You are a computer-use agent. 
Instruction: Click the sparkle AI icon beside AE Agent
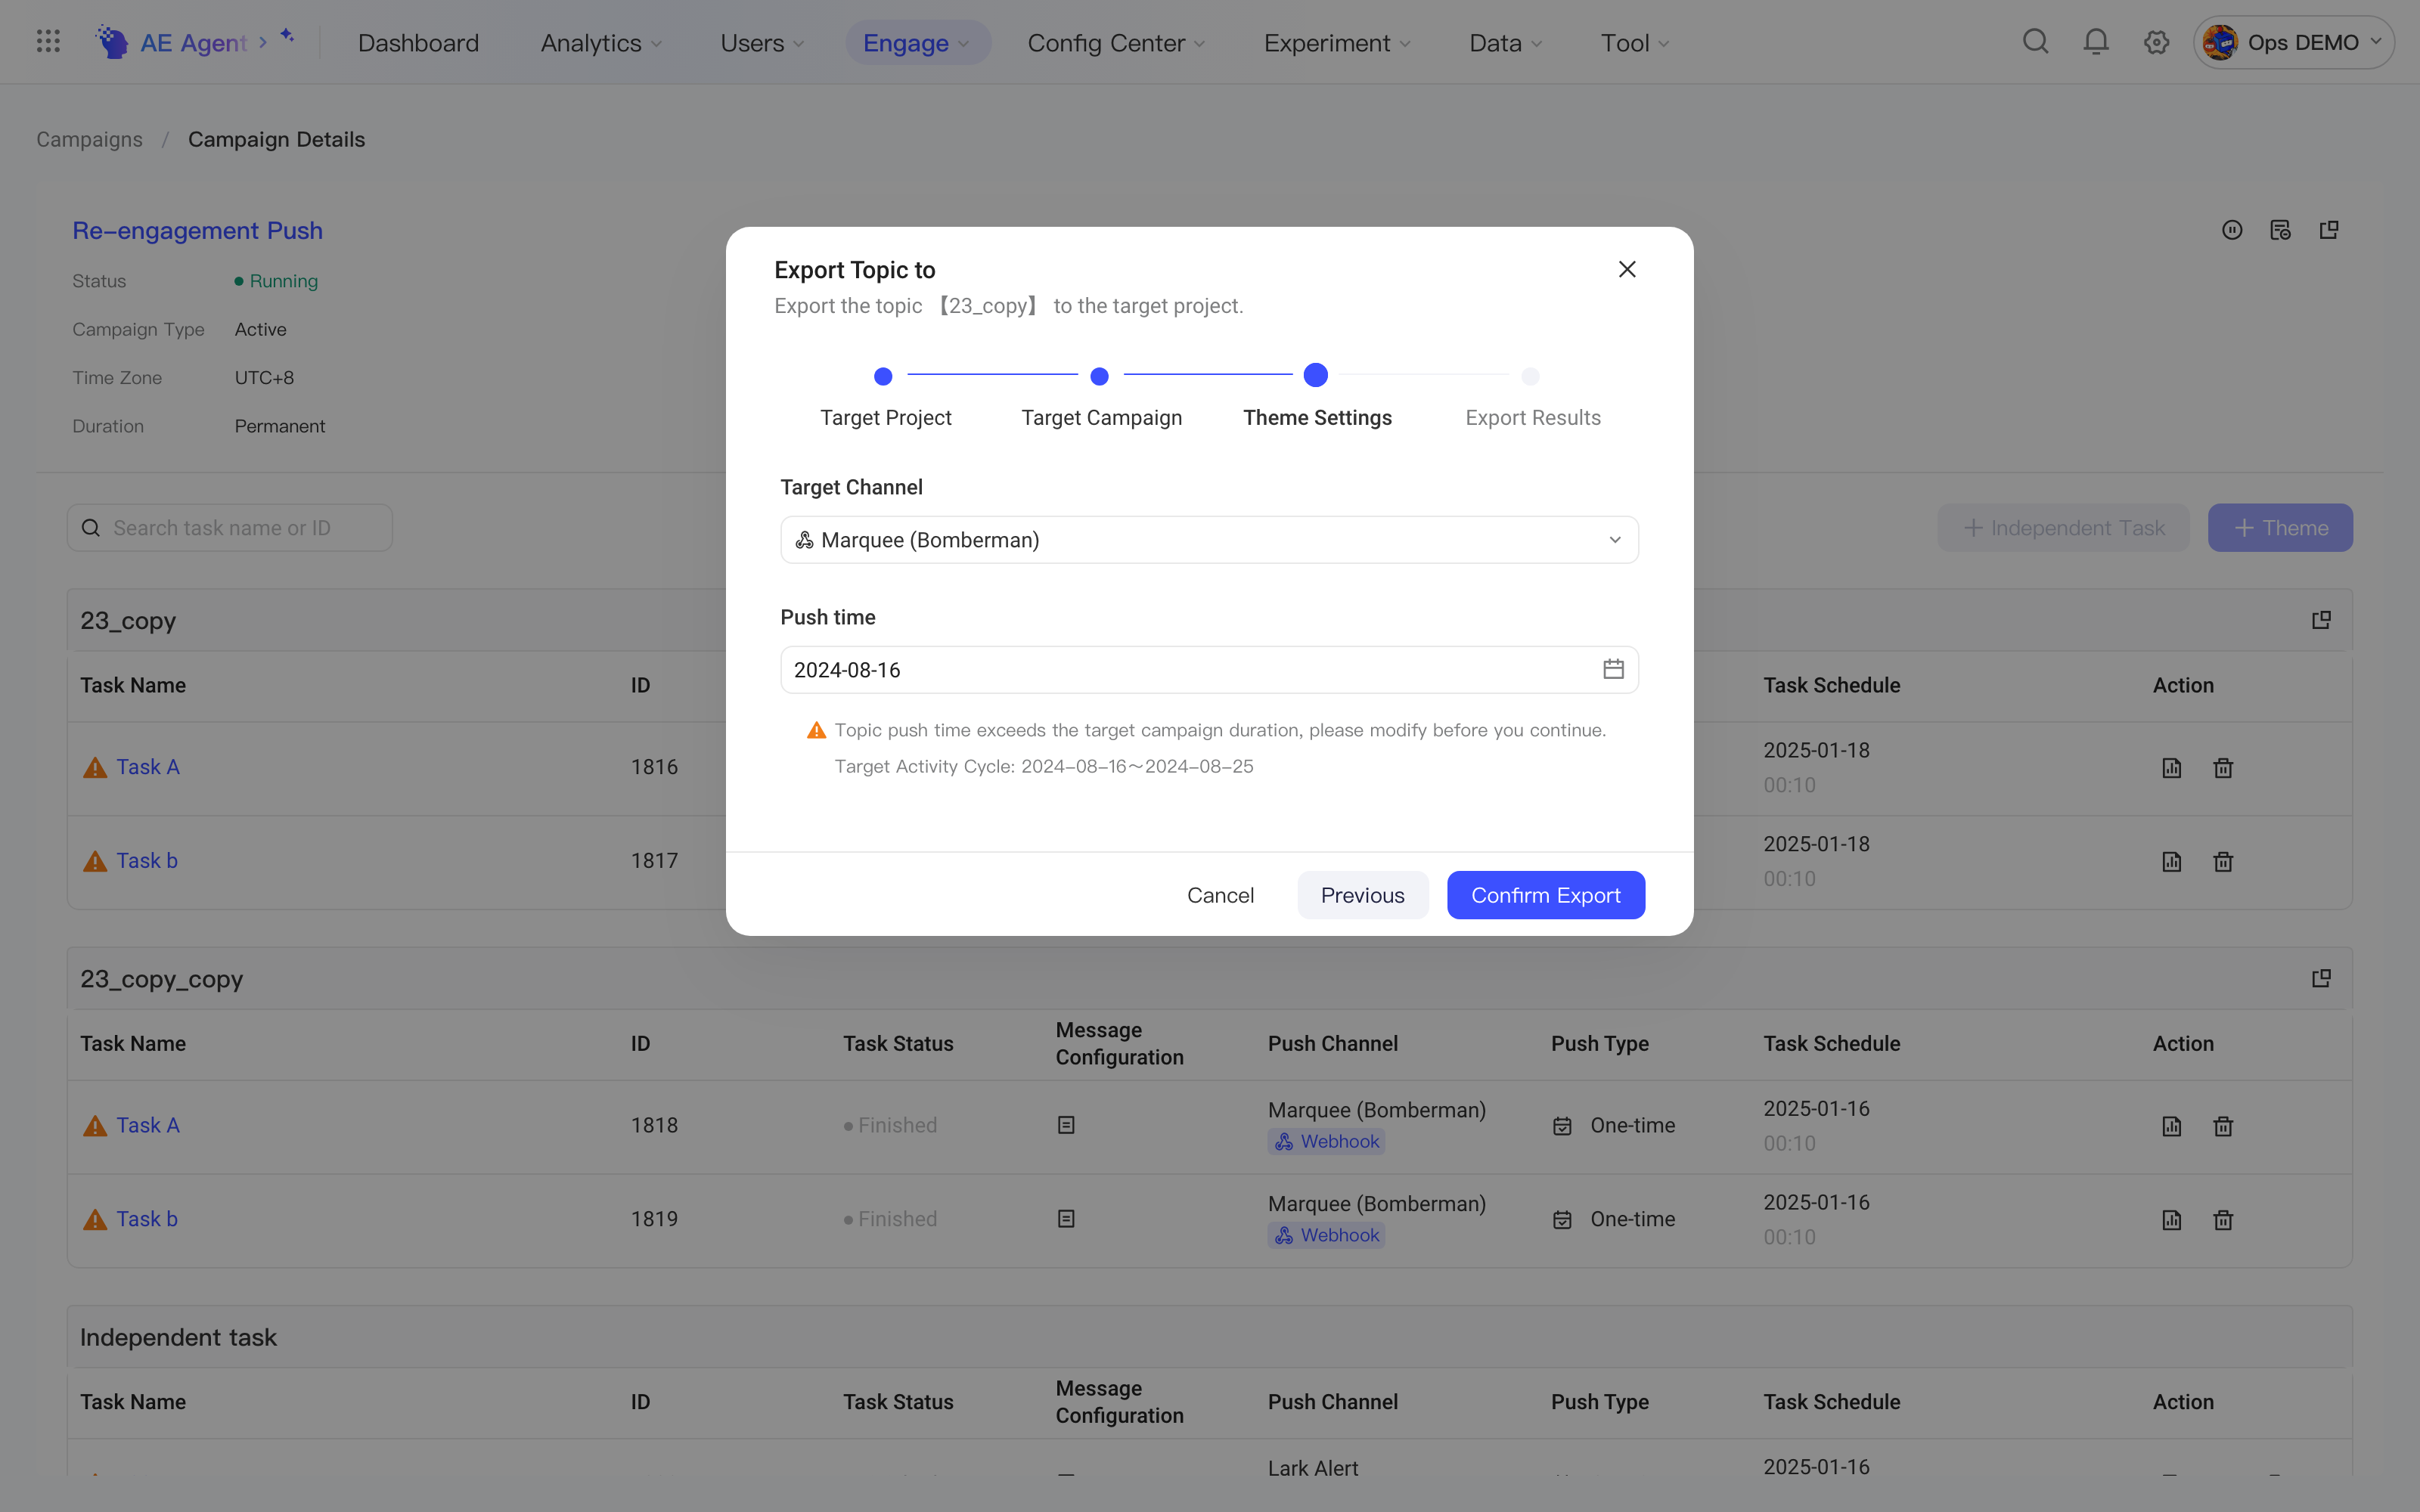(287, 36)
